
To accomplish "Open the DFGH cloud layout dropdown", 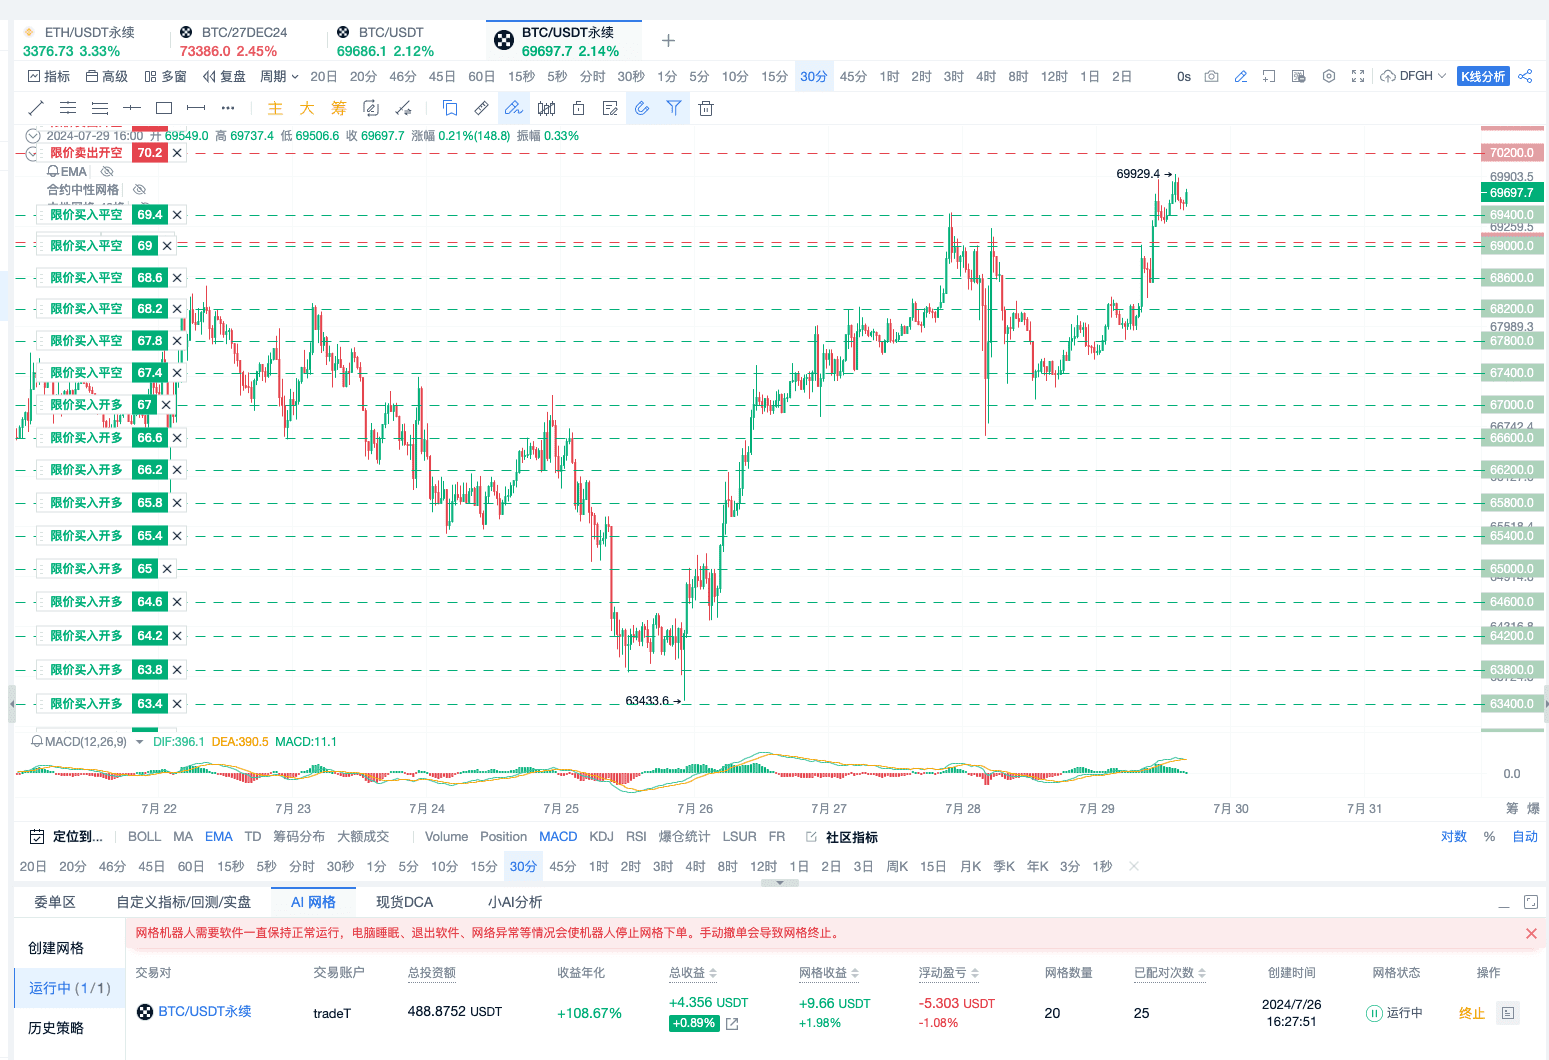I will click(1413, 76).
